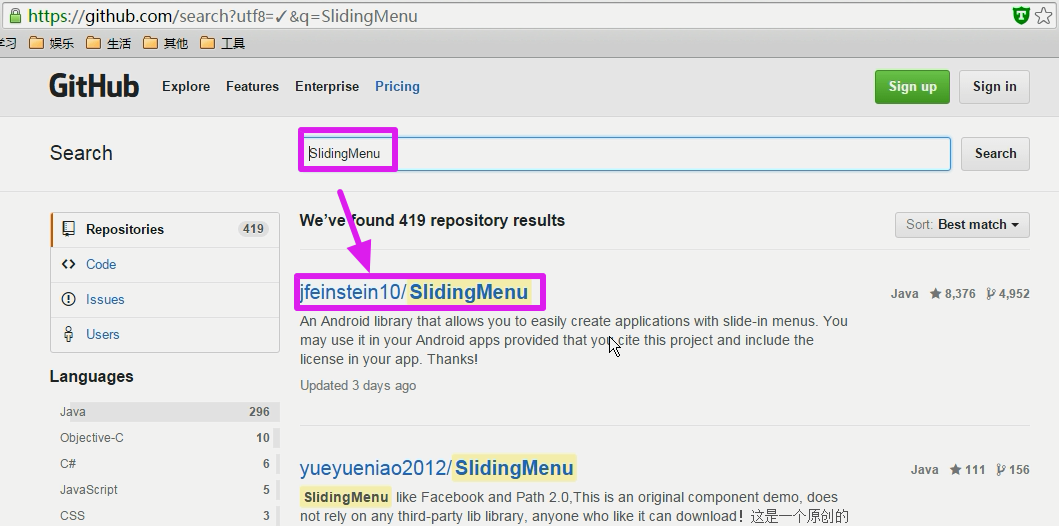Click the fork count 156 for yueyueniao2012
Screen dimensions: 1059x526
[x=1012, y=470]
